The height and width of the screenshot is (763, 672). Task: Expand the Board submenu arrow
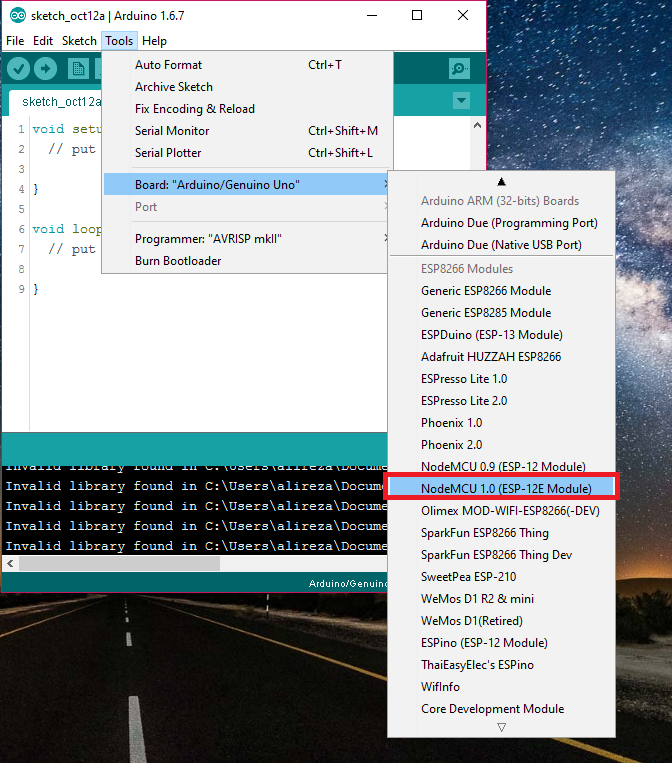(385, 184)
